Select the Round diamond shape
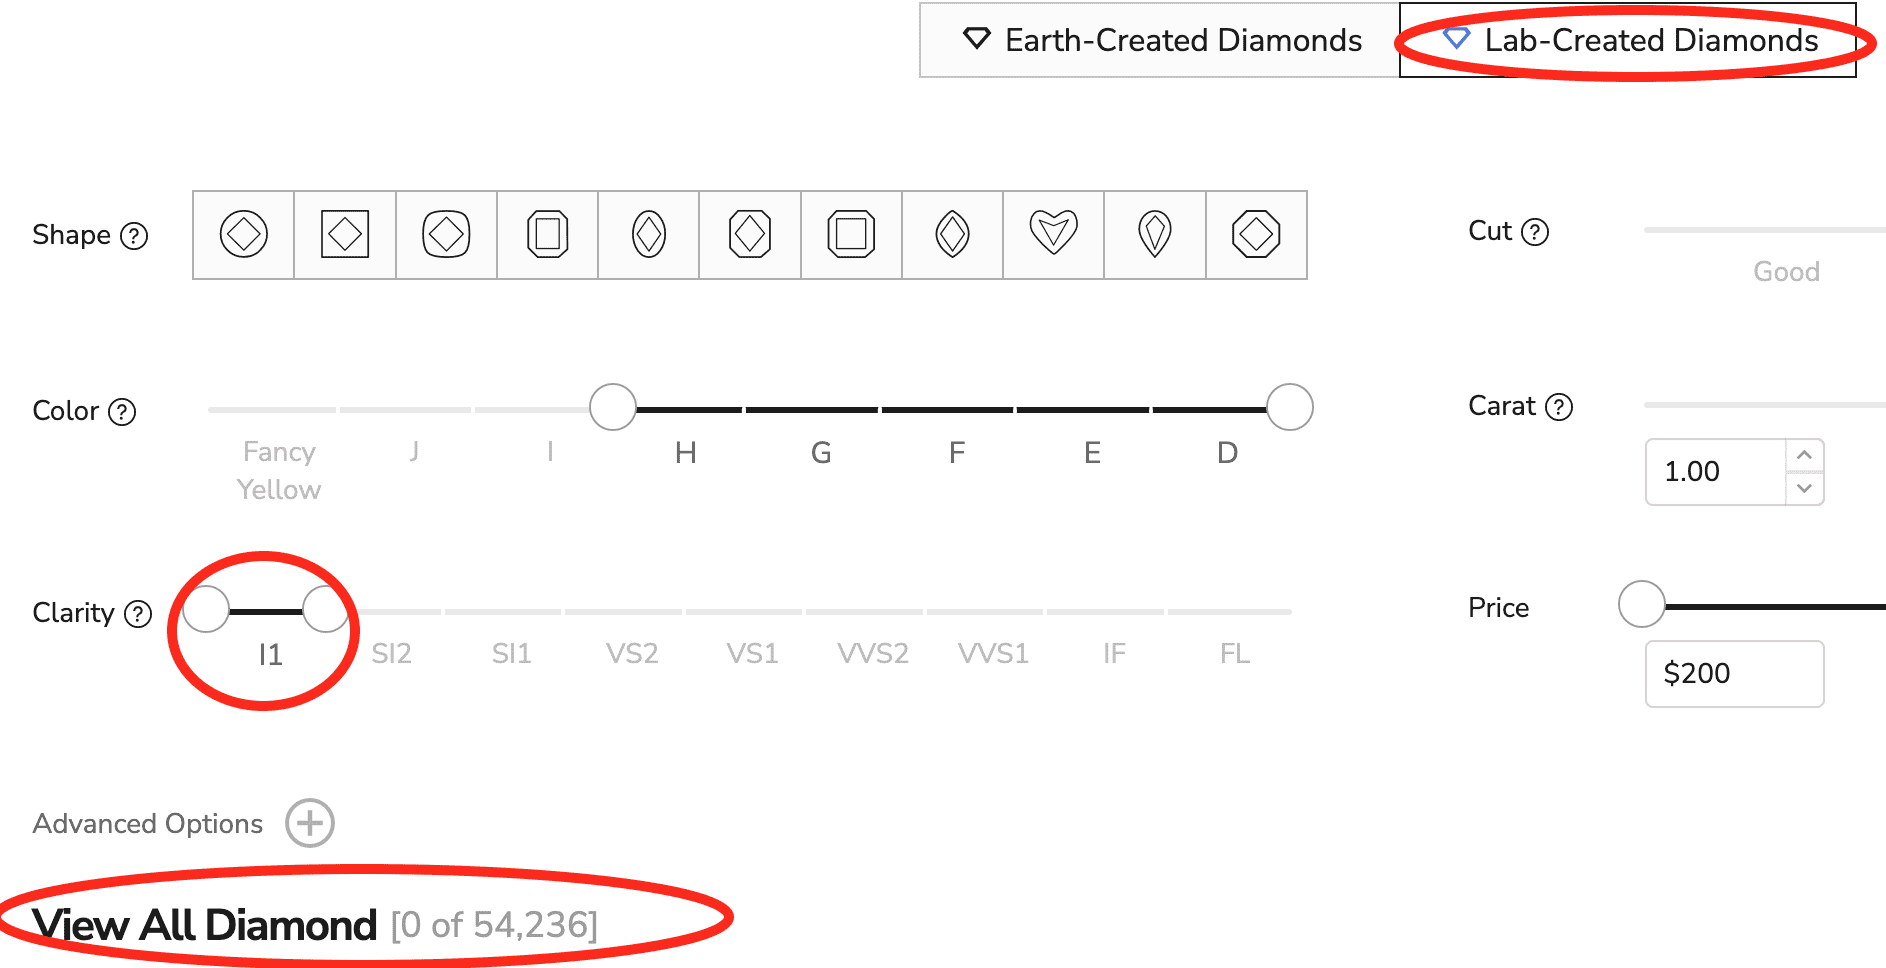The height and width of the screenshot is (968, 1886). tap(242, 234)
